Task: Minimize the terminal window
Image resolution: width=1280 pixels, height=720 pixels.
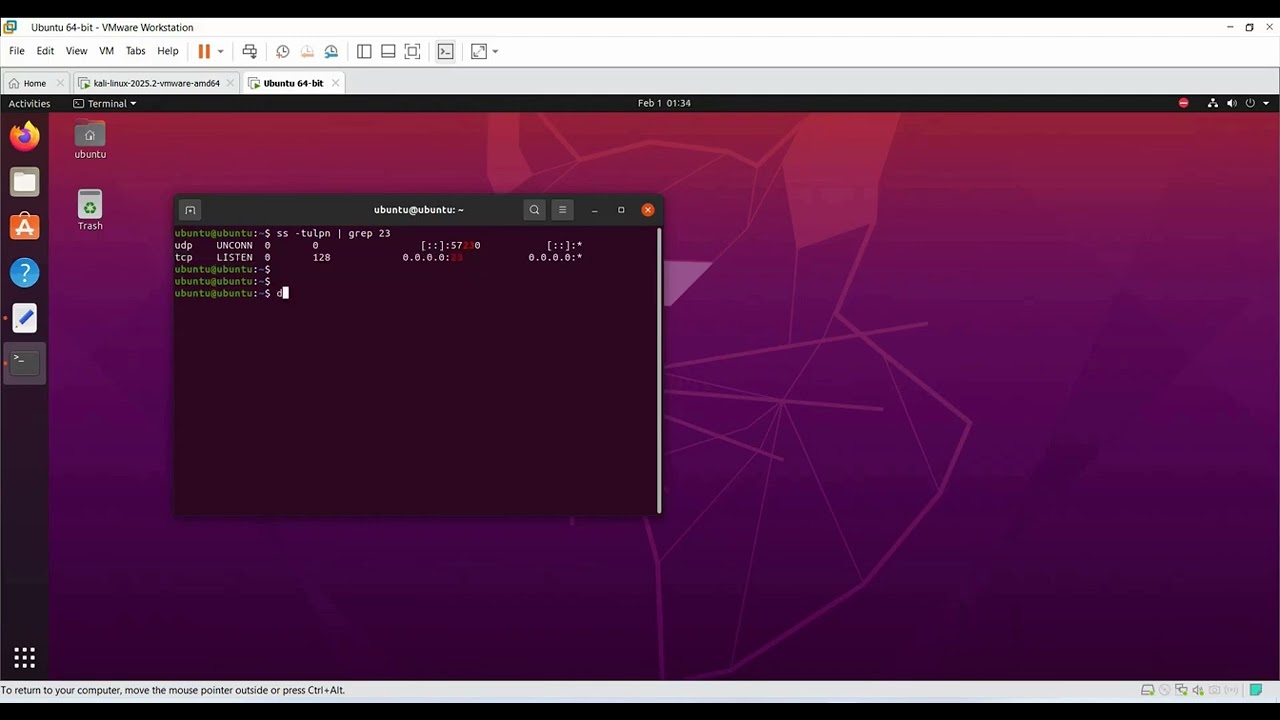Action: [x=594, y=210]
